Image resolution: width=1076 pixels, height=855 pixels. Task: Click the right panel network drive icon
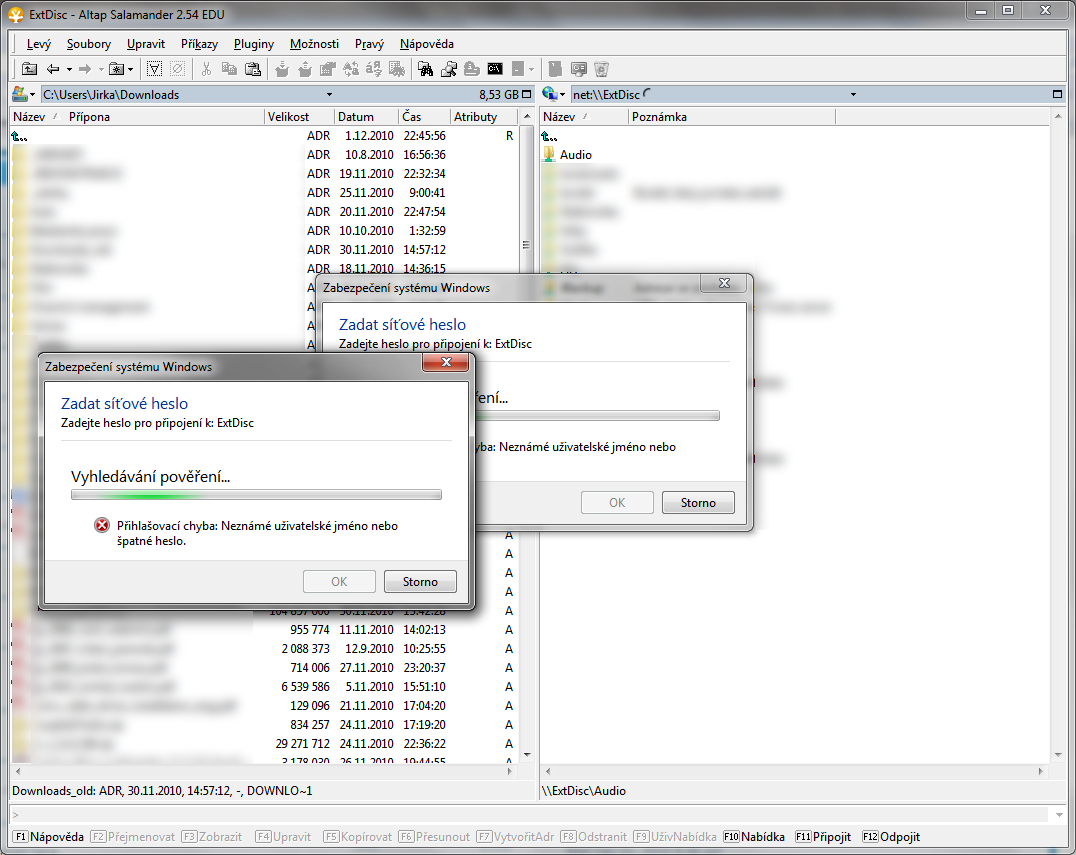[550, 94]
